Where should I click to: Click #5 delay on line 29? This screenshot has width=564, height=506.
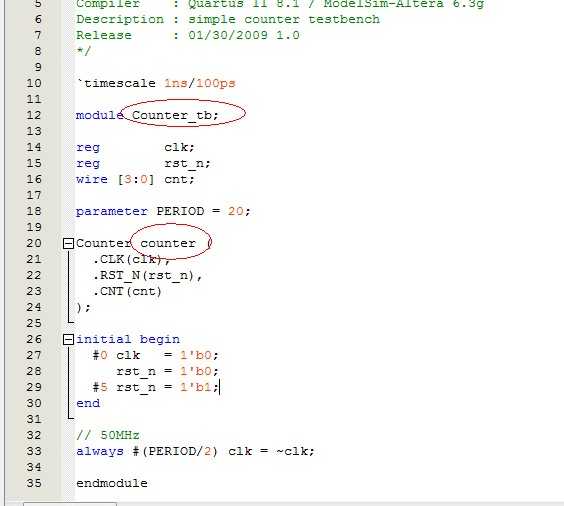pos(100,387)
